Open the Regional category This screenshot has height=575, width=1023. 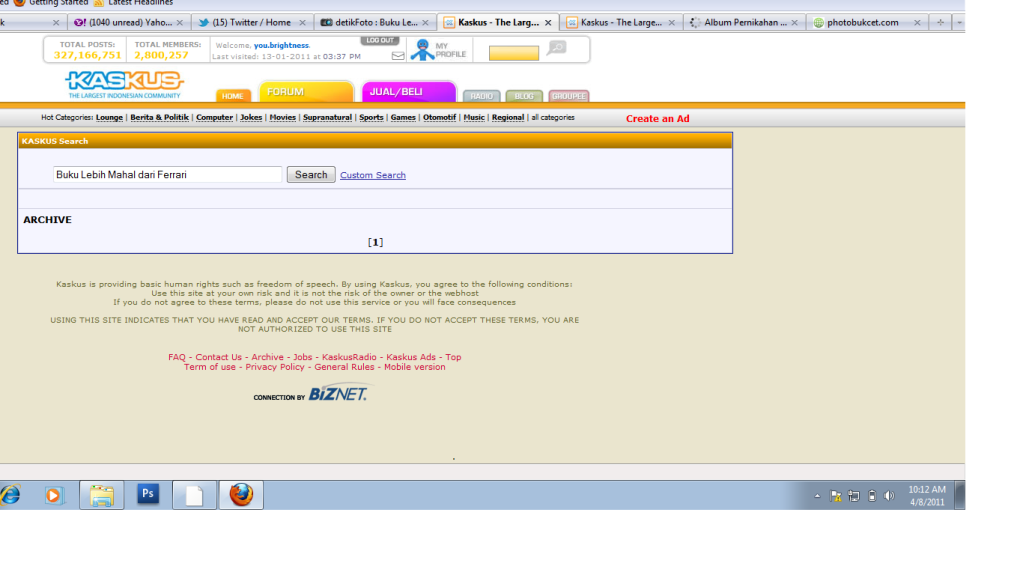click(508, 117)
